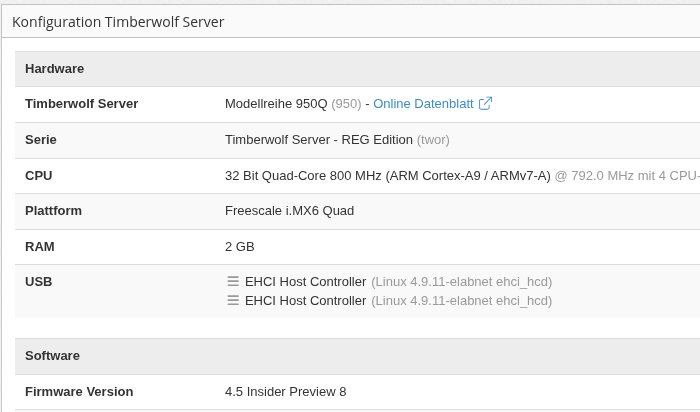Select the 2 GB value

(240, 246)
